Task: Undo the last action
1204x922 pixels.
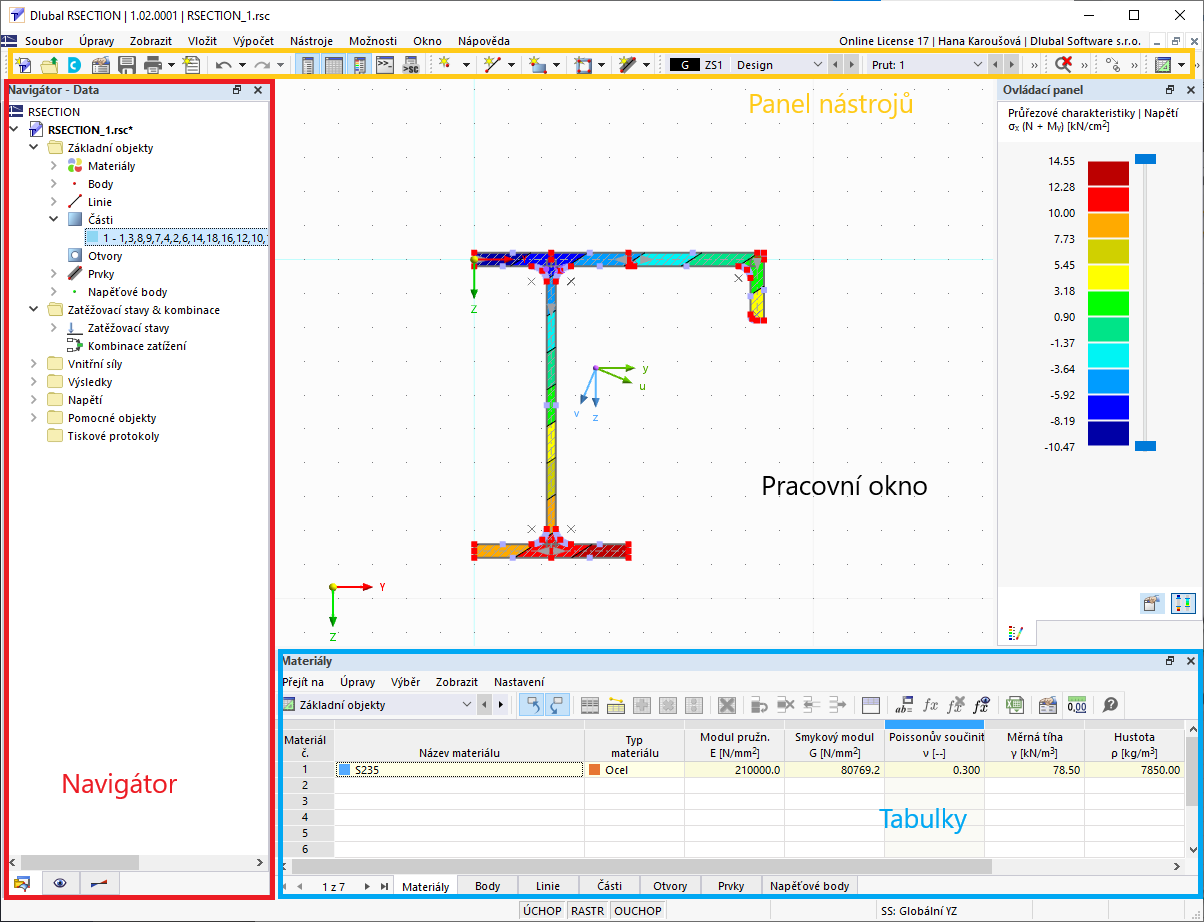Action: 224,65
